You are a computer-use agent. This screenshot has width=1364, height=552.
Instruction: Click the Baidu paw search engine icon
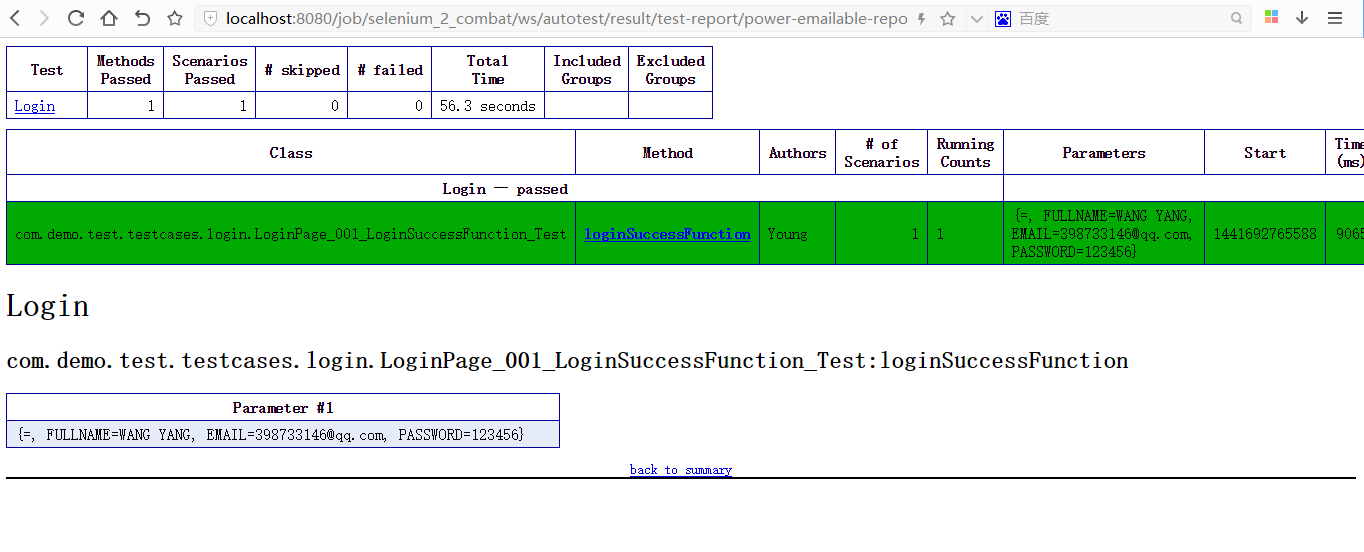tap(1003, 18)
